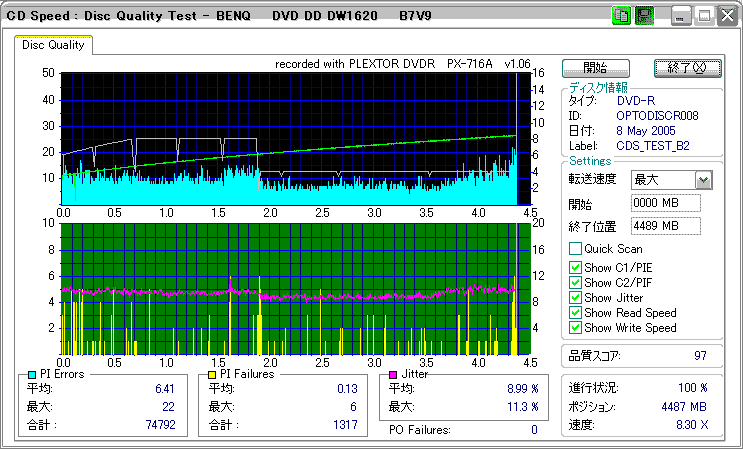Screen dimensions: 743x449
Task: Uncheck Show Write Speed
Action: 575,328
